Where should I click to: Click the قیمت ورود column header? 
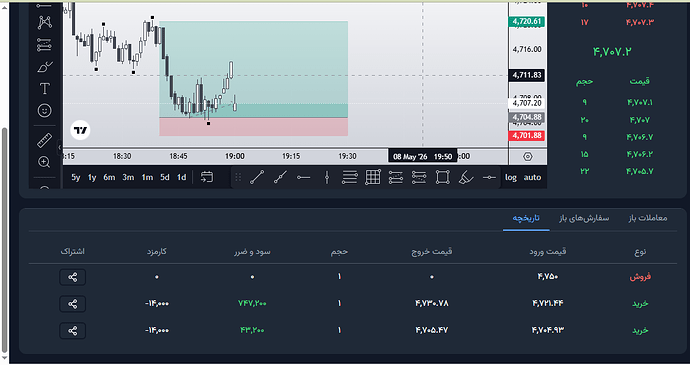tap(547, 251)
